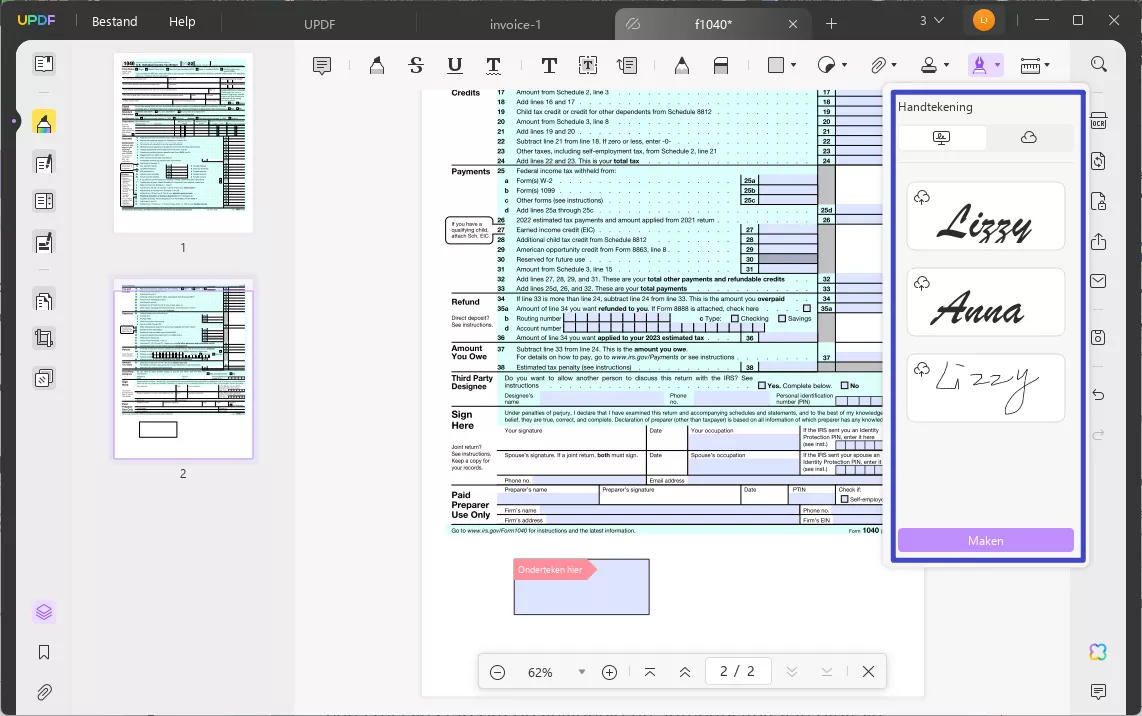Open the Edit PDF mode in left sidebar
This screenshot has height=716, width=1142.
pyautogui.click(x=44, y=163)
